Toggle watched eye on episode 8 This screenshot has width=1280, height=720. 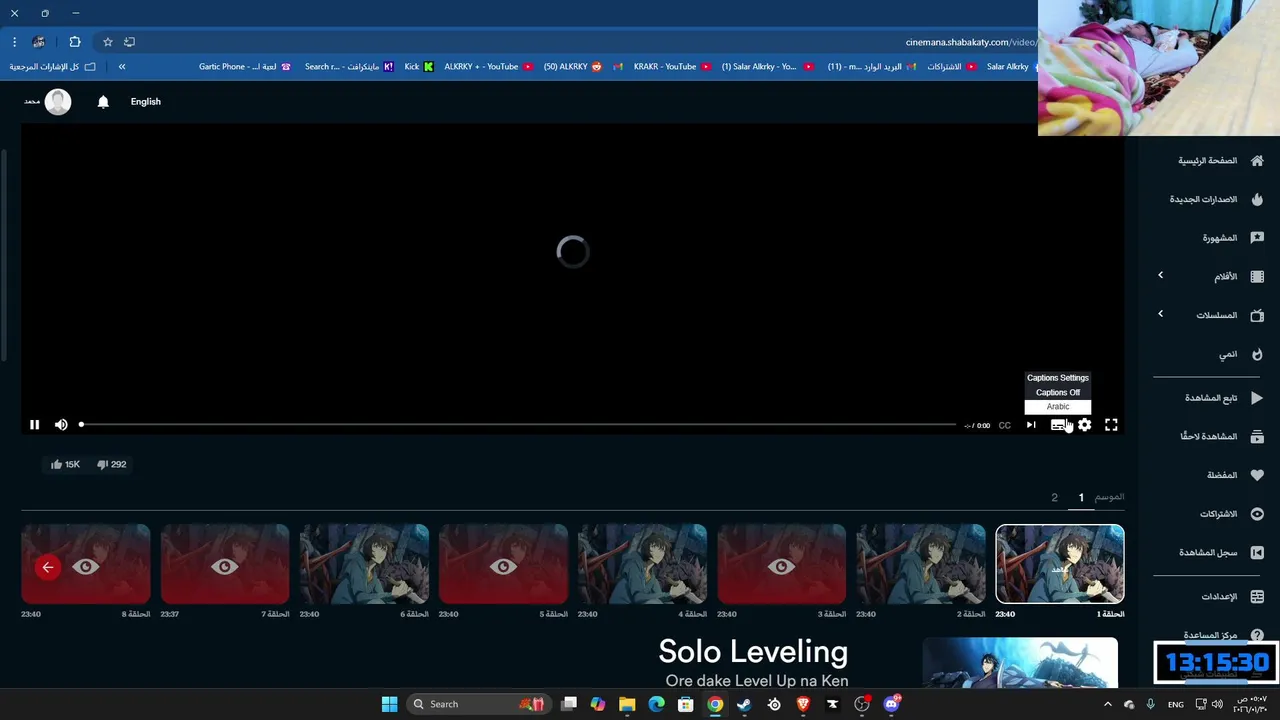click(86, 567)
